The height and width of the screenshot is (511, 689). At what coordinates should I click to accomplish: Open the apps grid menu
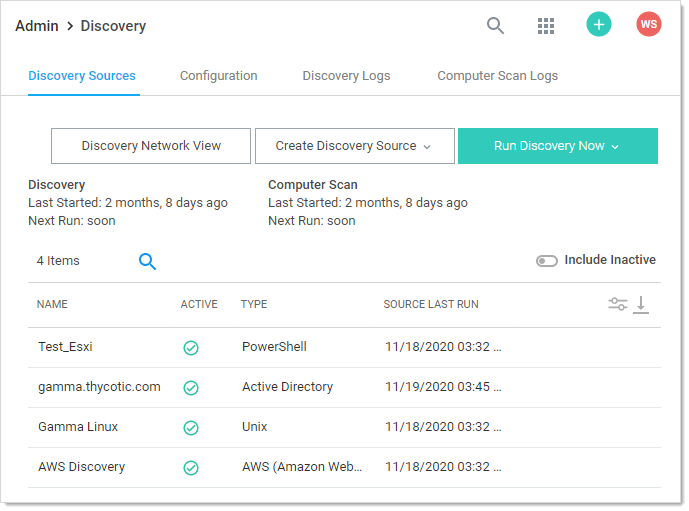tap(546, 26)
